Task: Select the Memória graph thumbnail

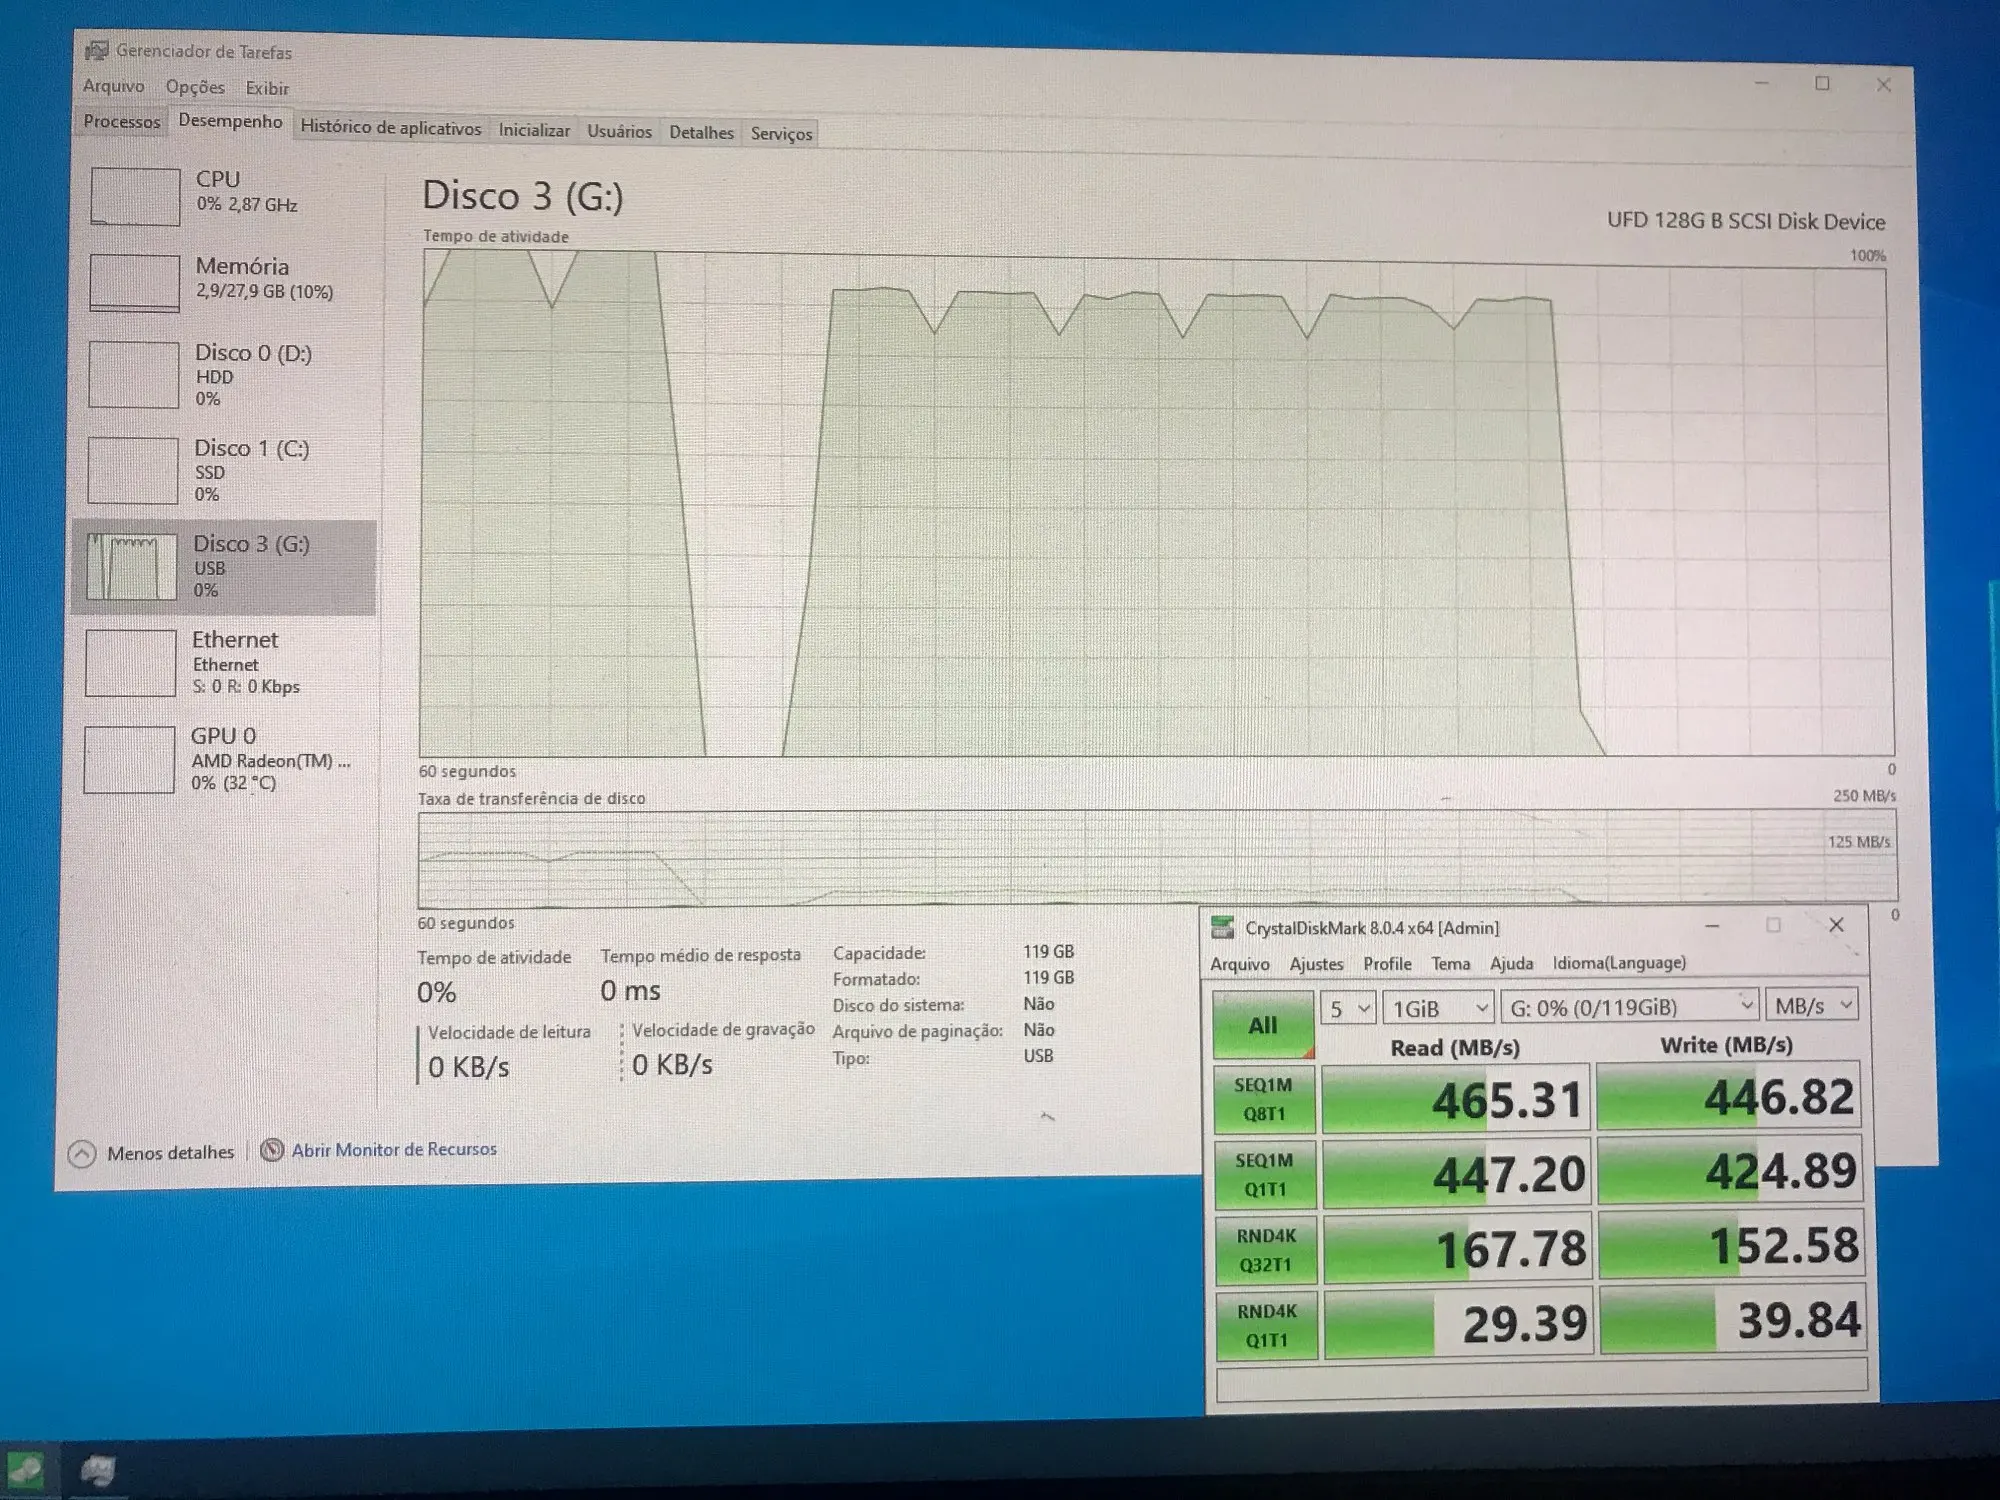Action: [x=134, y=283]
